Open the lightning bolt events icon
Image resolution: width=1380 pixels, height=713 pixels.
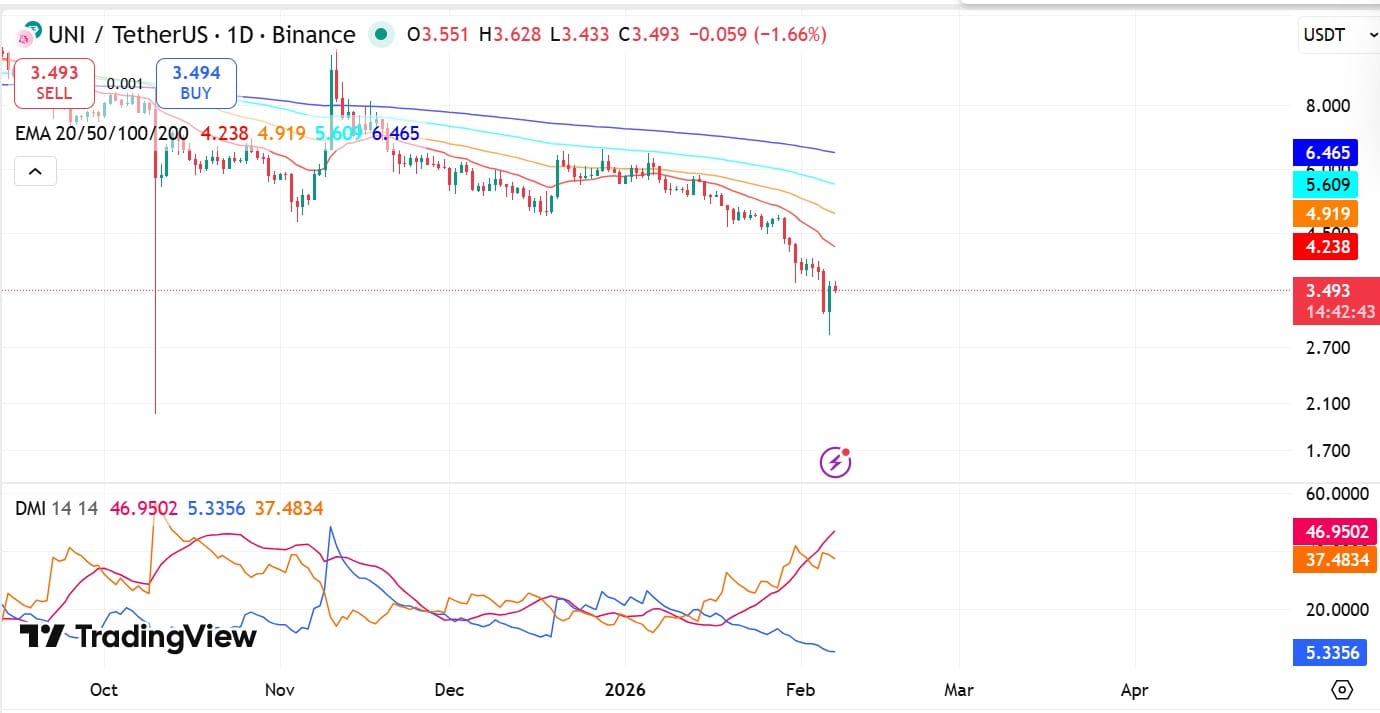[835, 462]
